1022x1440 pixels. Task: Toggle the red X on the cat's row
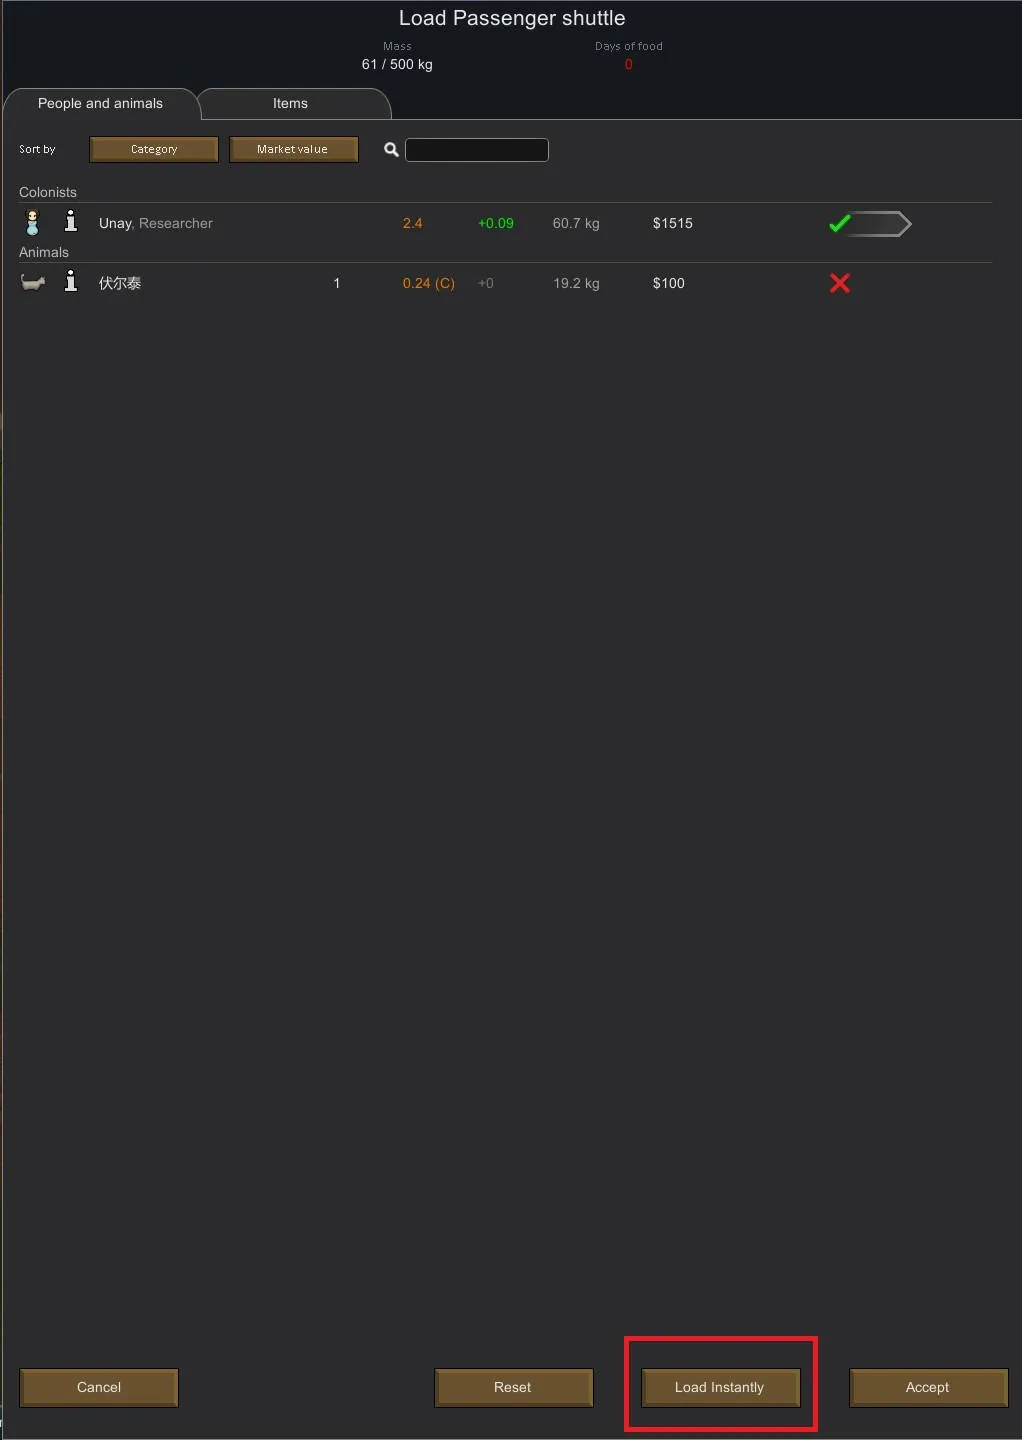(x=840, y=284)
